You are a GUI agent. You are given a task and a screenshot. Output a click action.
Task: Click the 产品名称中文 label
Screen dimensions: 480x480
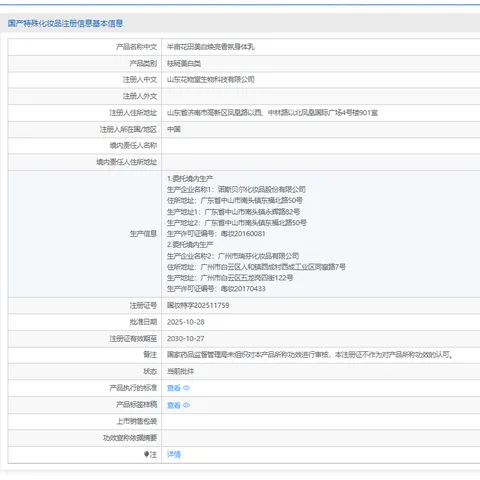[136, 47]
